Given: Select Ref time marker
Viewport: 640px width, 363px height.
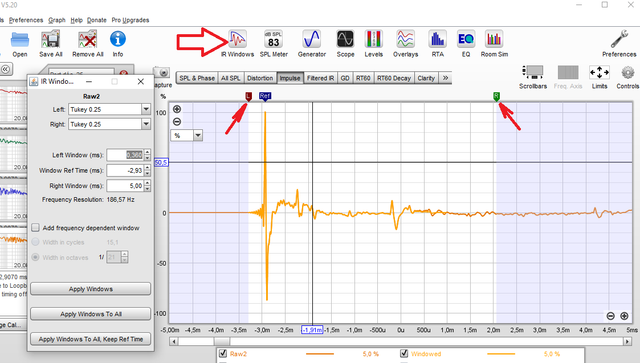Looking at the screenshot, I should (x=265, y=96).
